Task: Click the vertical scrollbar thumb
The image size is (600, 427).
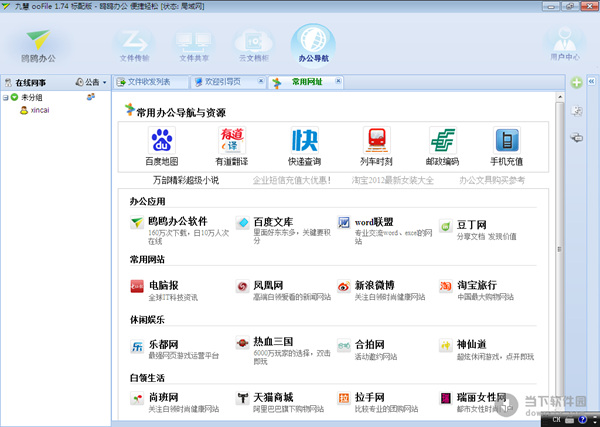Action: coord(560,249)
